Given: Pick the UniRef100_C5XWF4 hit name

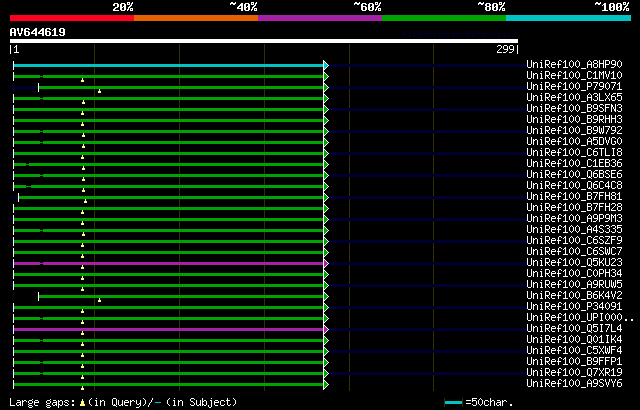Looking at the screenshot, I should (574, 351).
